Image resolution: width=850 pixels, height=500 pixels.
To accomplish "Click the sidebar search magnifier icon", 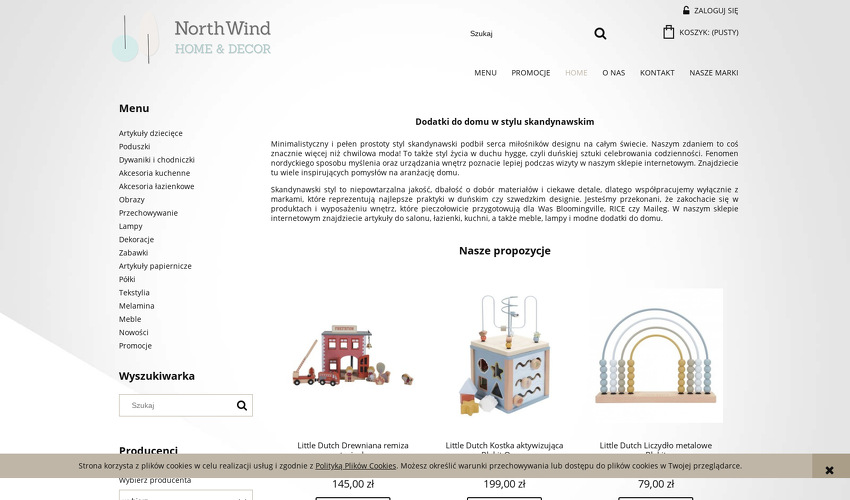I will (x=242, y=406).
